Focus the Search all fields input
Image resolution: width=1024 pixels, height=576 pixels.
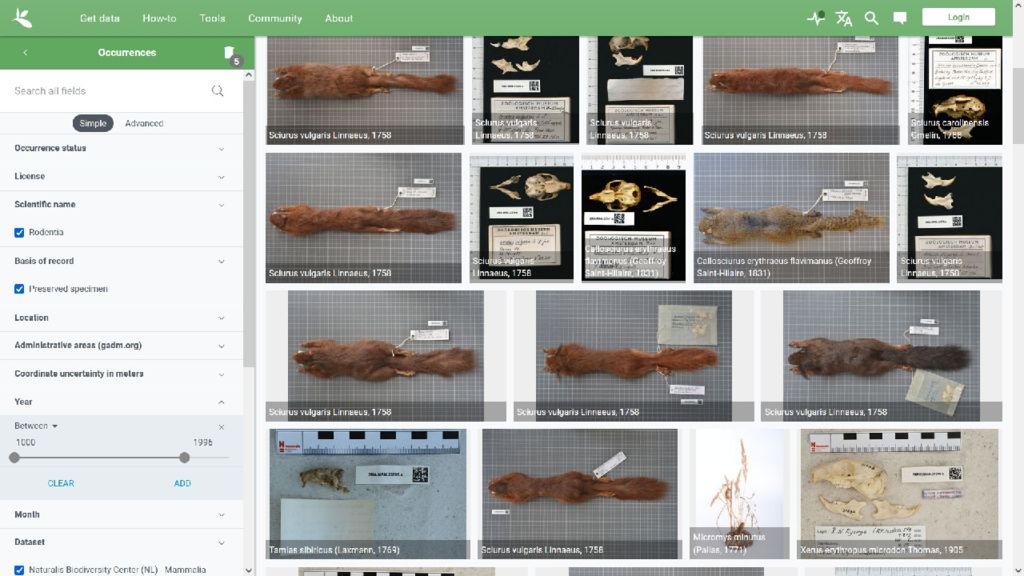(x=110, y=91)
